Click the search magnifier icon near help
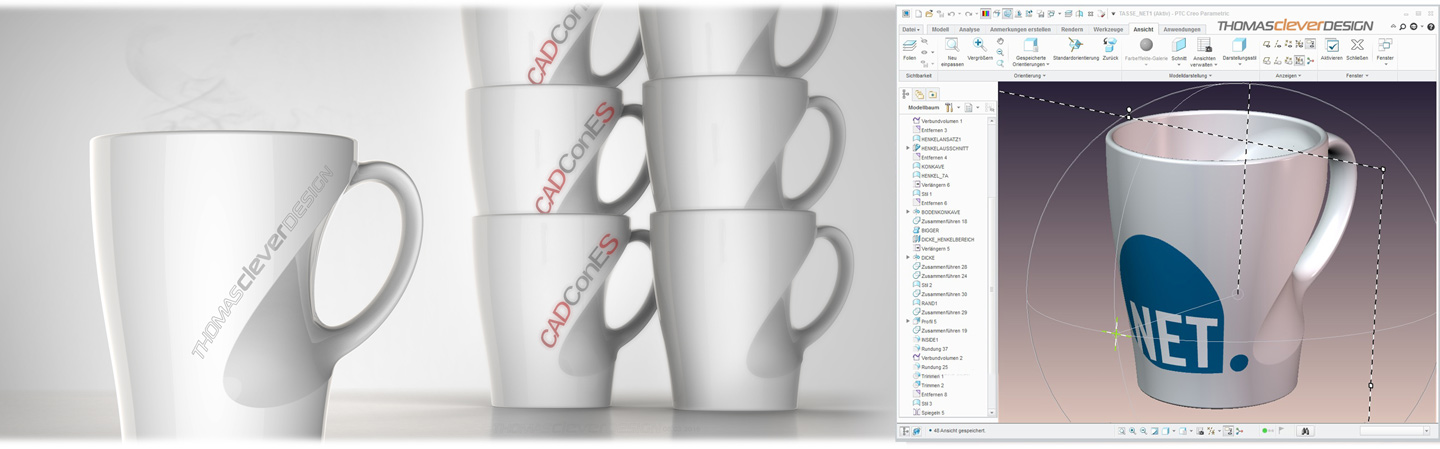Image resolution: width=1440 pixels, height=449 pixels. click(x=1402, y=27)
